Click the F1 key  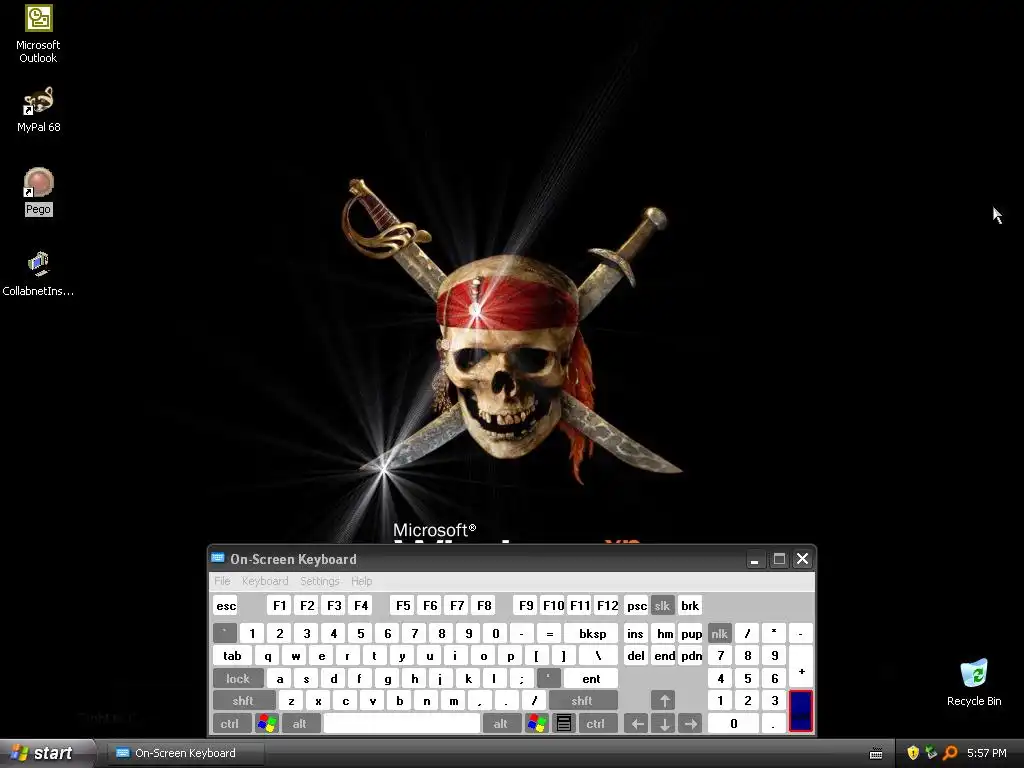click(x=279, y=605)
